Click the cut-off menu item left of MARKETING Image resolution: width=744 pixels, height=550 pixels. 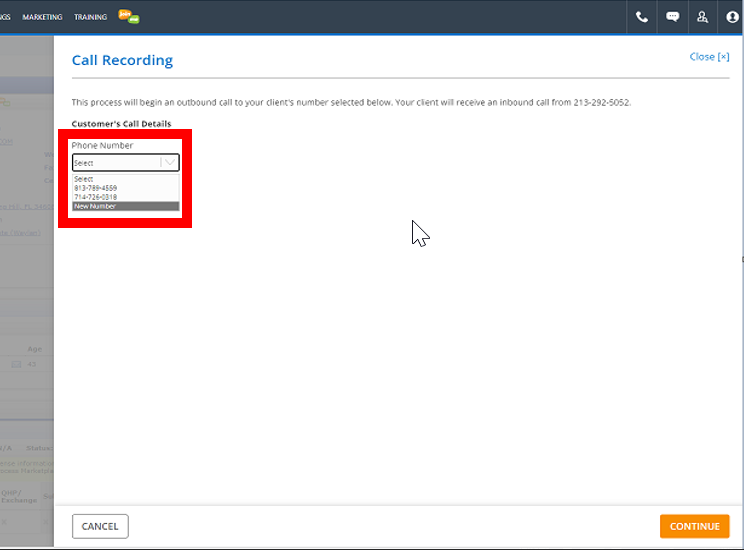pos(5,17)
